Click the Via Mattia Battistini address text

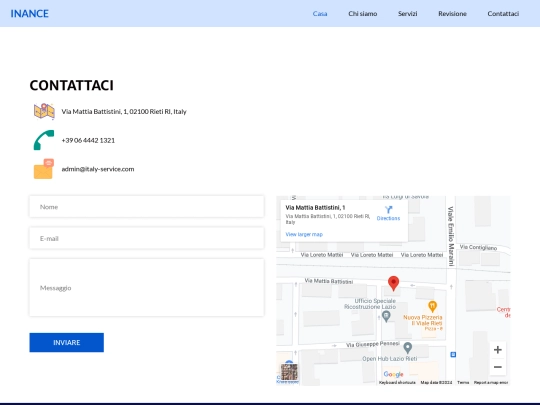[x=124, y=112]
